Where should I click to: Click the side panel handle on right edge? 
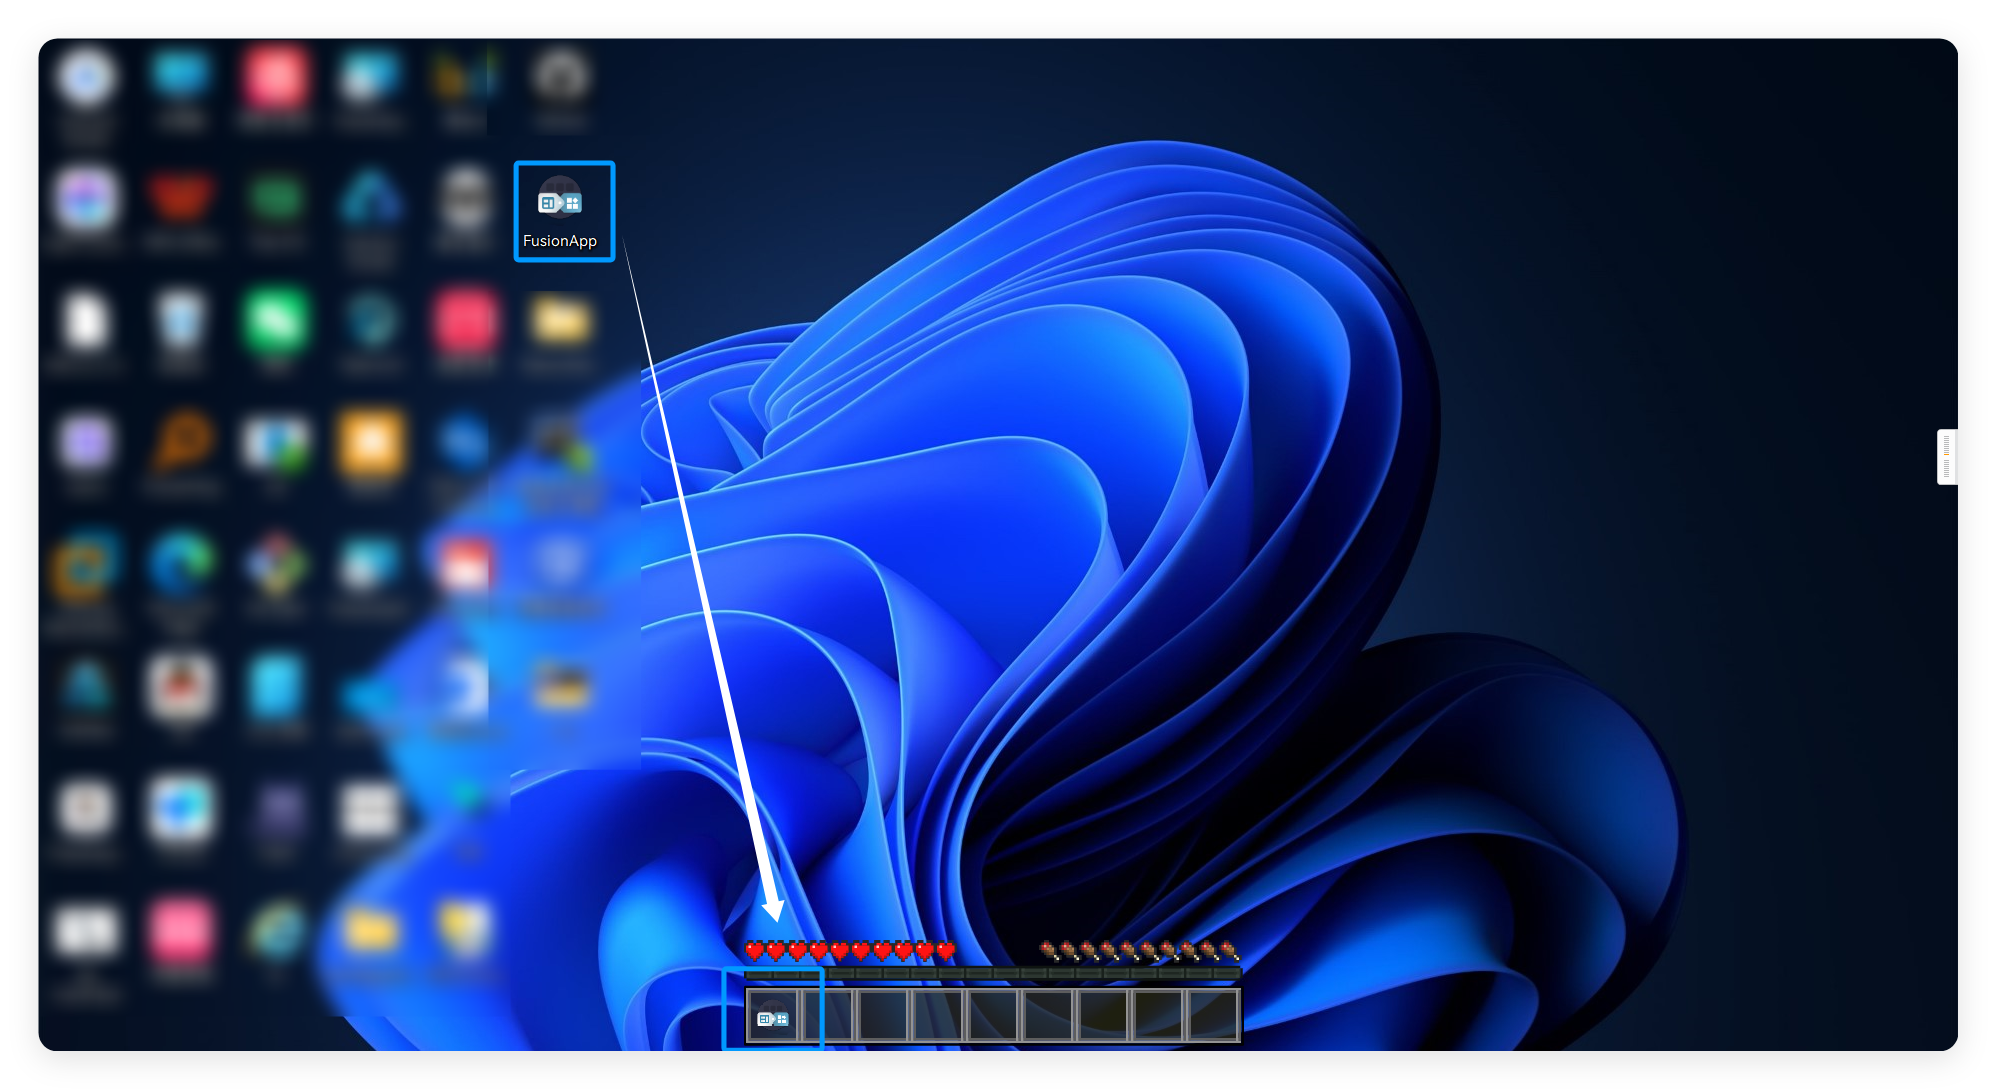[x=1946, y=457]
